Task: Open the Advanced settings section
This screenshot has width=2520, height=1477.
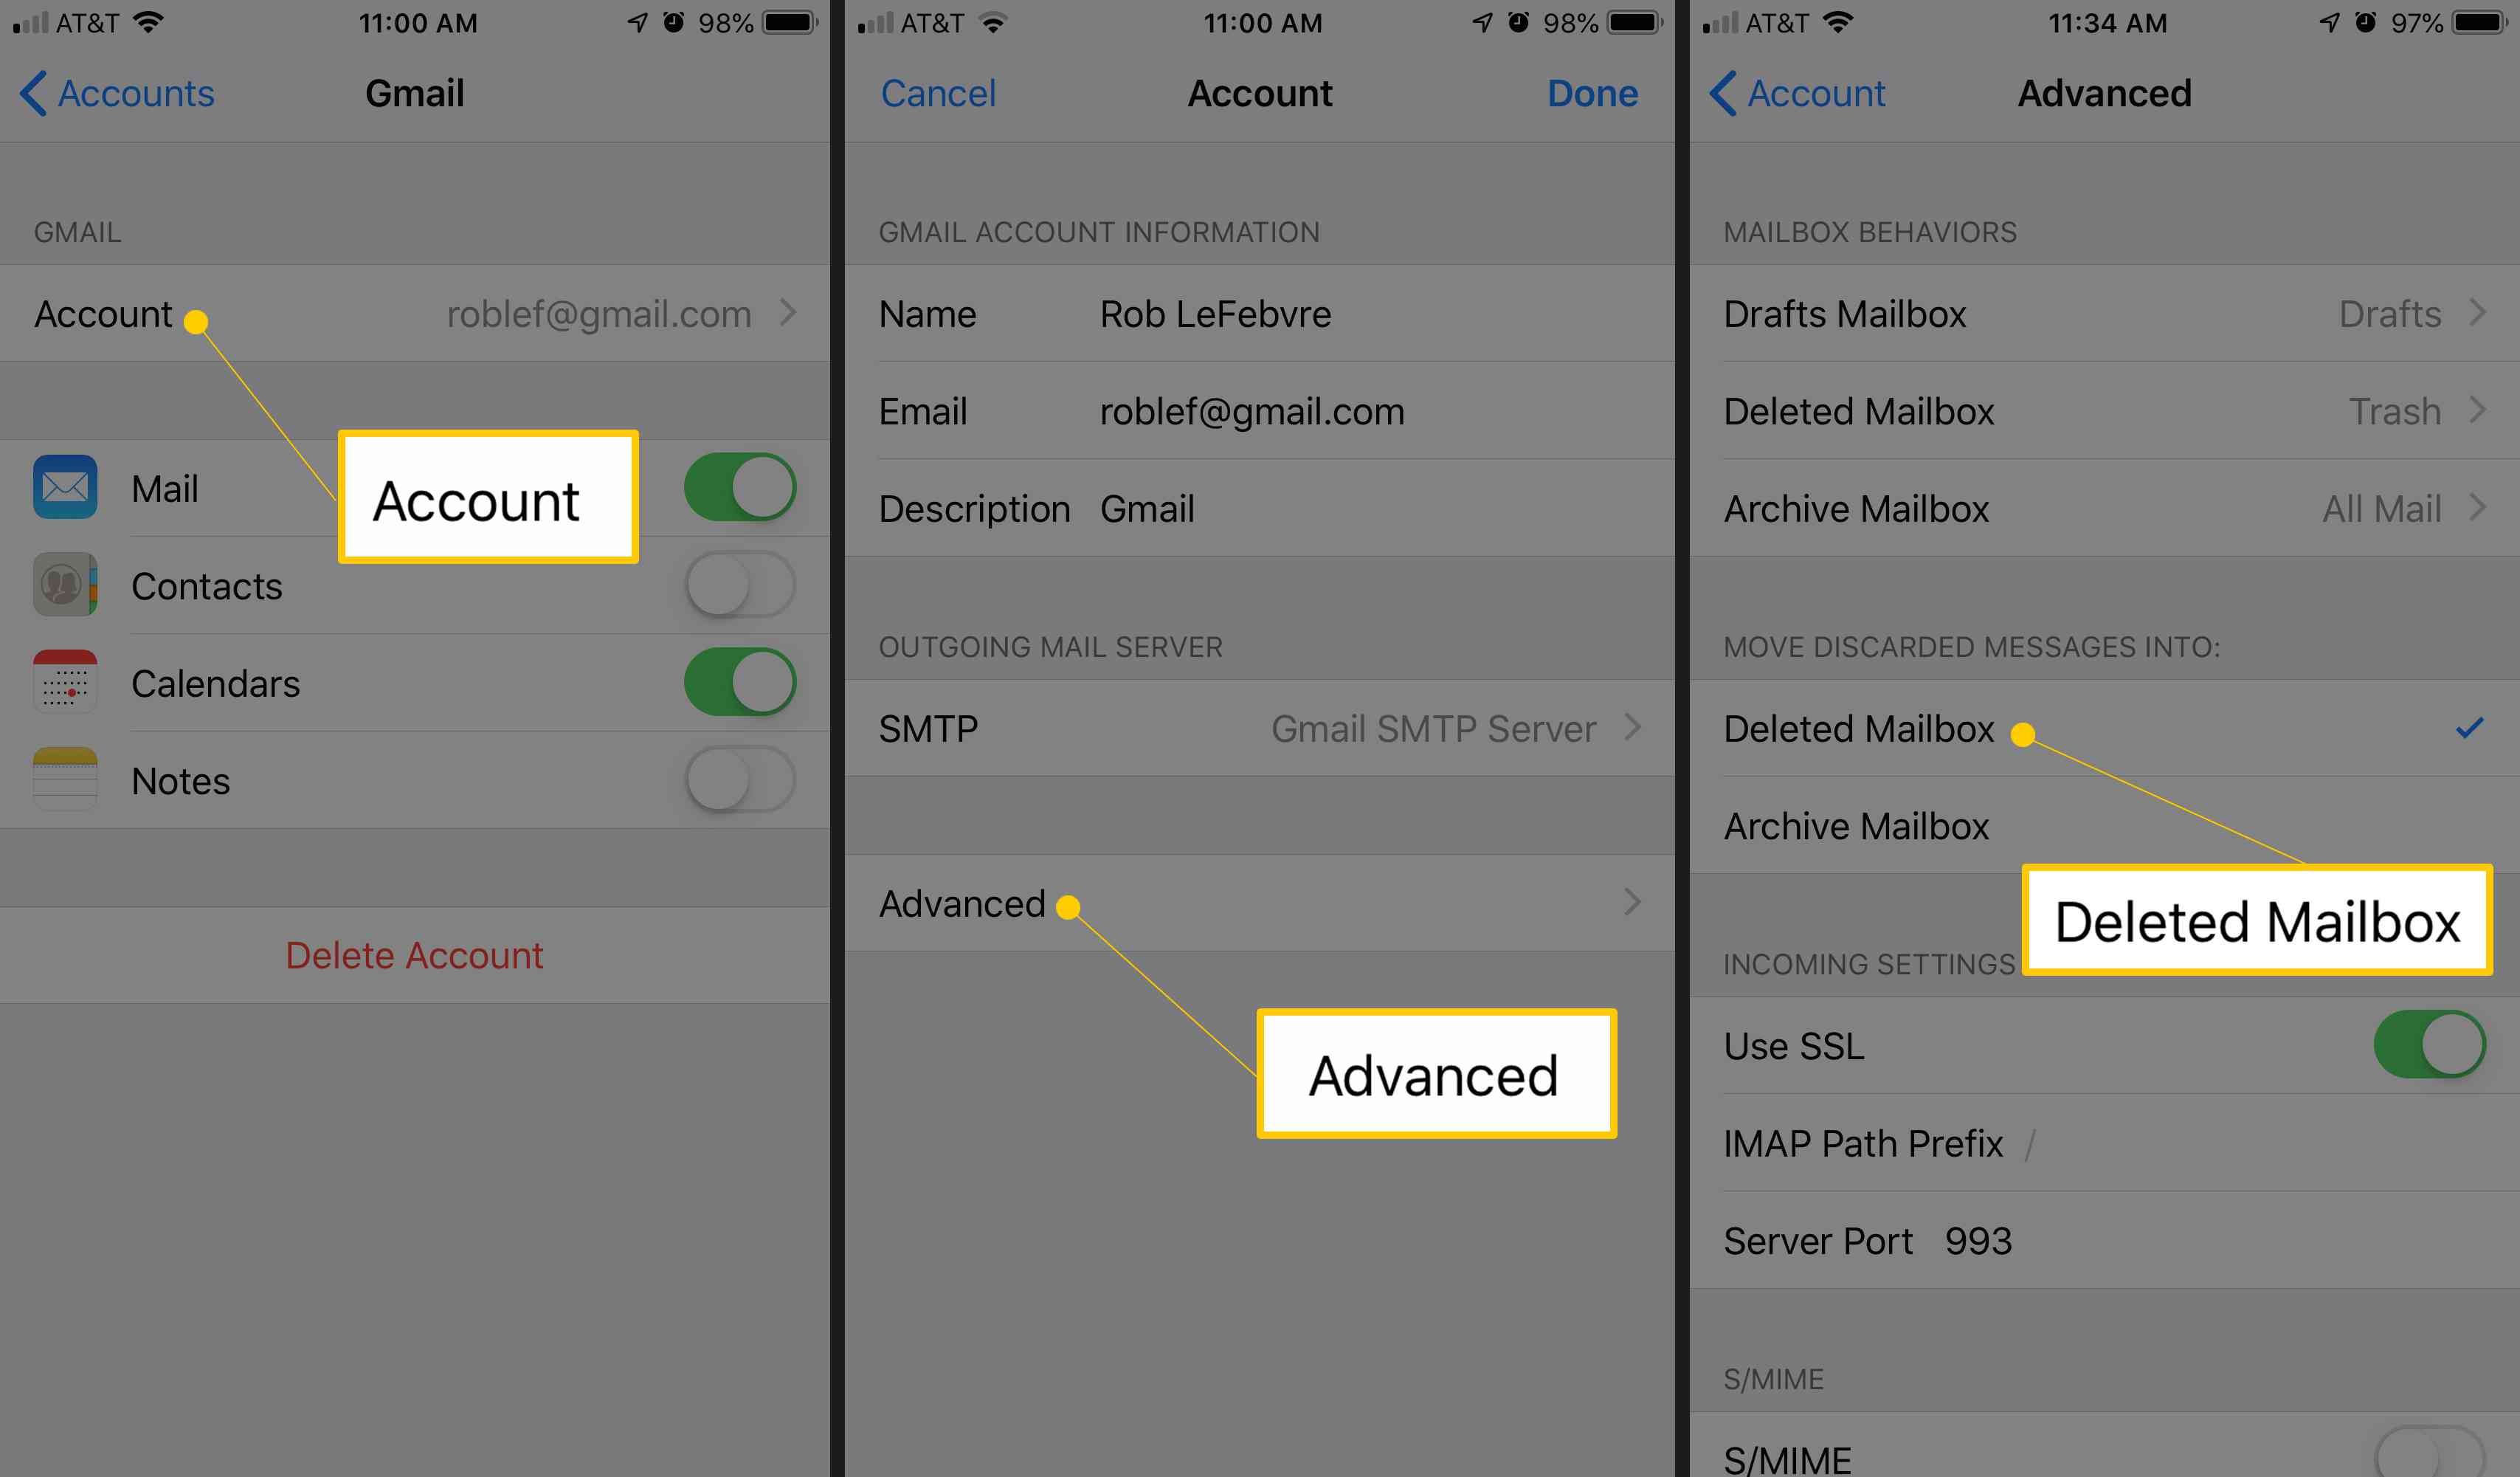Action: pos(1258,902)
